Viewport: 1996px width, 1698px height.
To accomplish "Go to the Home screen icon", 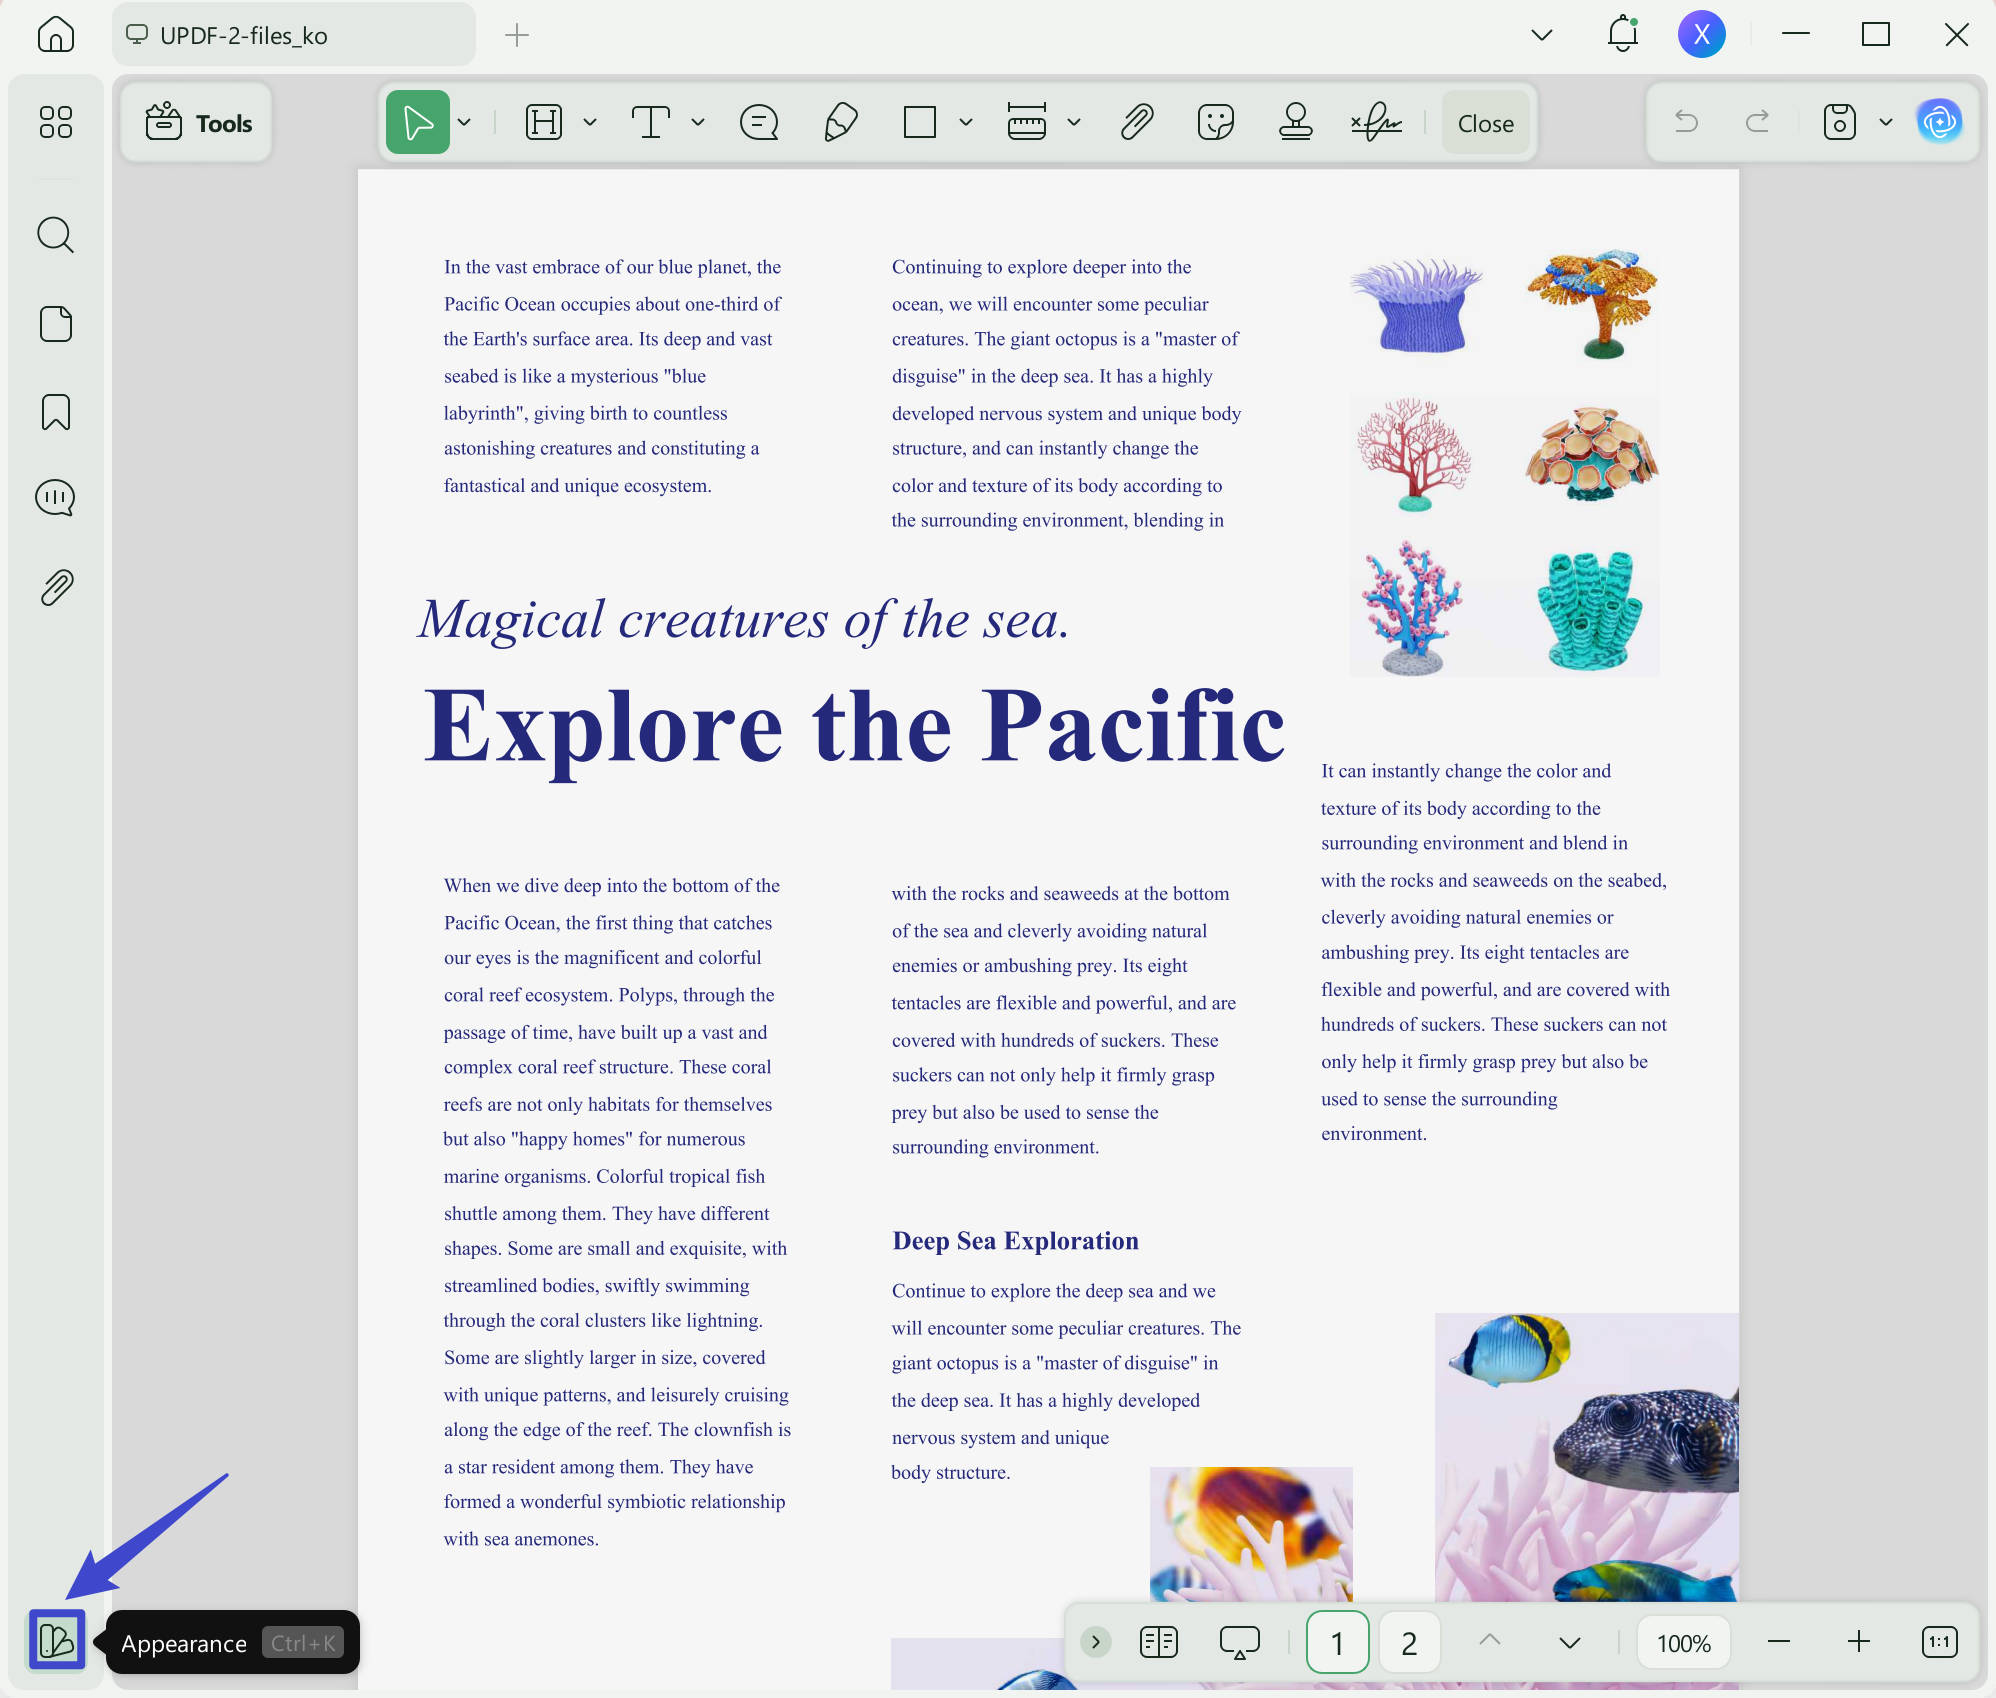I will click(x=55, y=34).
